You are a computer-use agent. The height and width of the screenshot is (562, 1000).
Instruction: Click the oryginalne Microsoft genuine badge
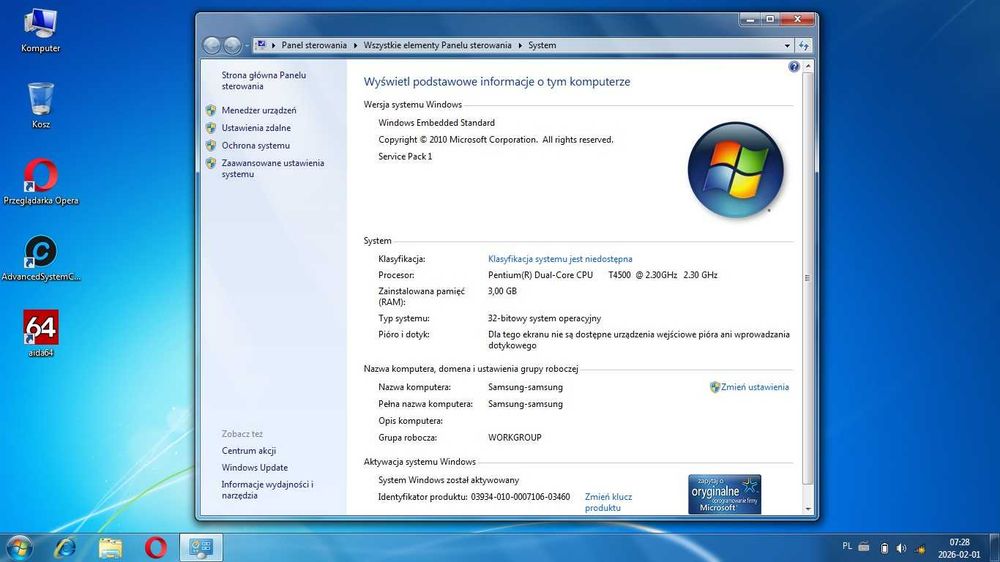pos(724,494)
